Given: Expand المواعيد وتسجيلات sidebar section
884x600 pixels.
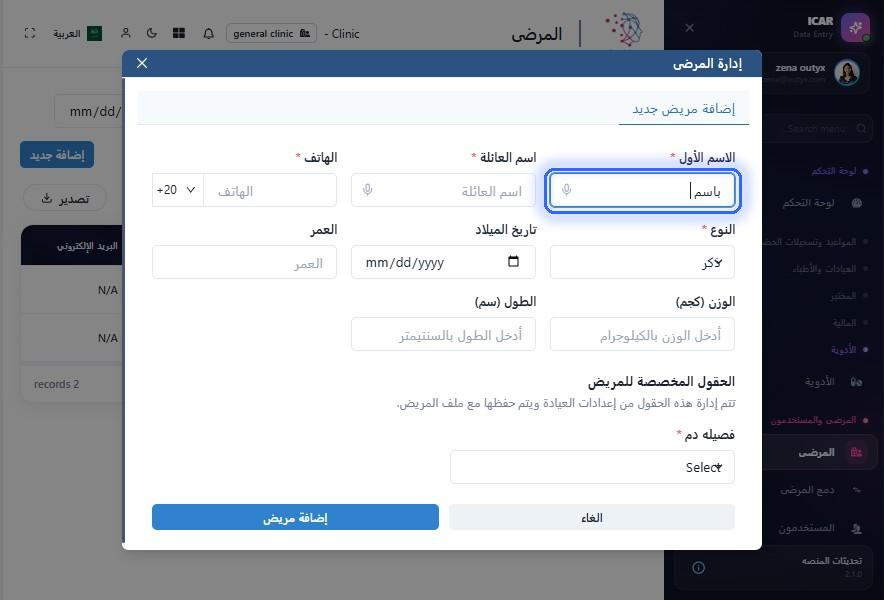Looking at the screenshot, I should pyautogui.click(x=815, y=241).
